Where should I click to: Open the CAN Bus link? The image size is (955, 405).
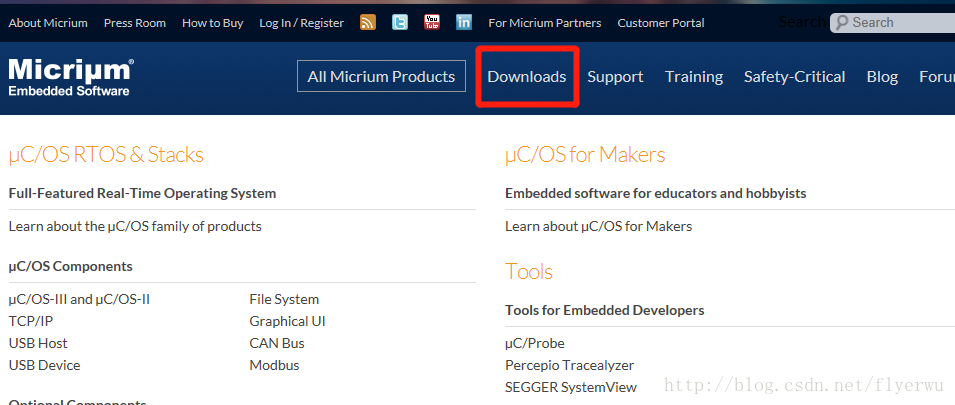click(277, 343)
